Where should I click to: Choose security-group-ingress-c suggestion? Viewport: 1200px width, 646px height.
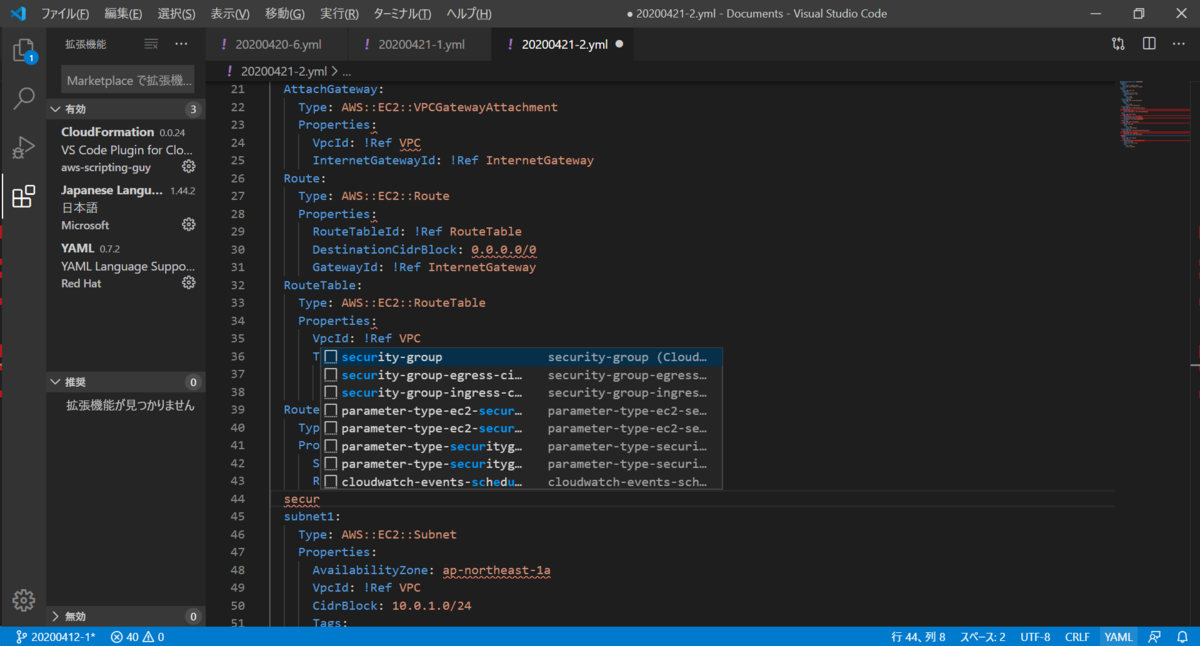point(521,393)
